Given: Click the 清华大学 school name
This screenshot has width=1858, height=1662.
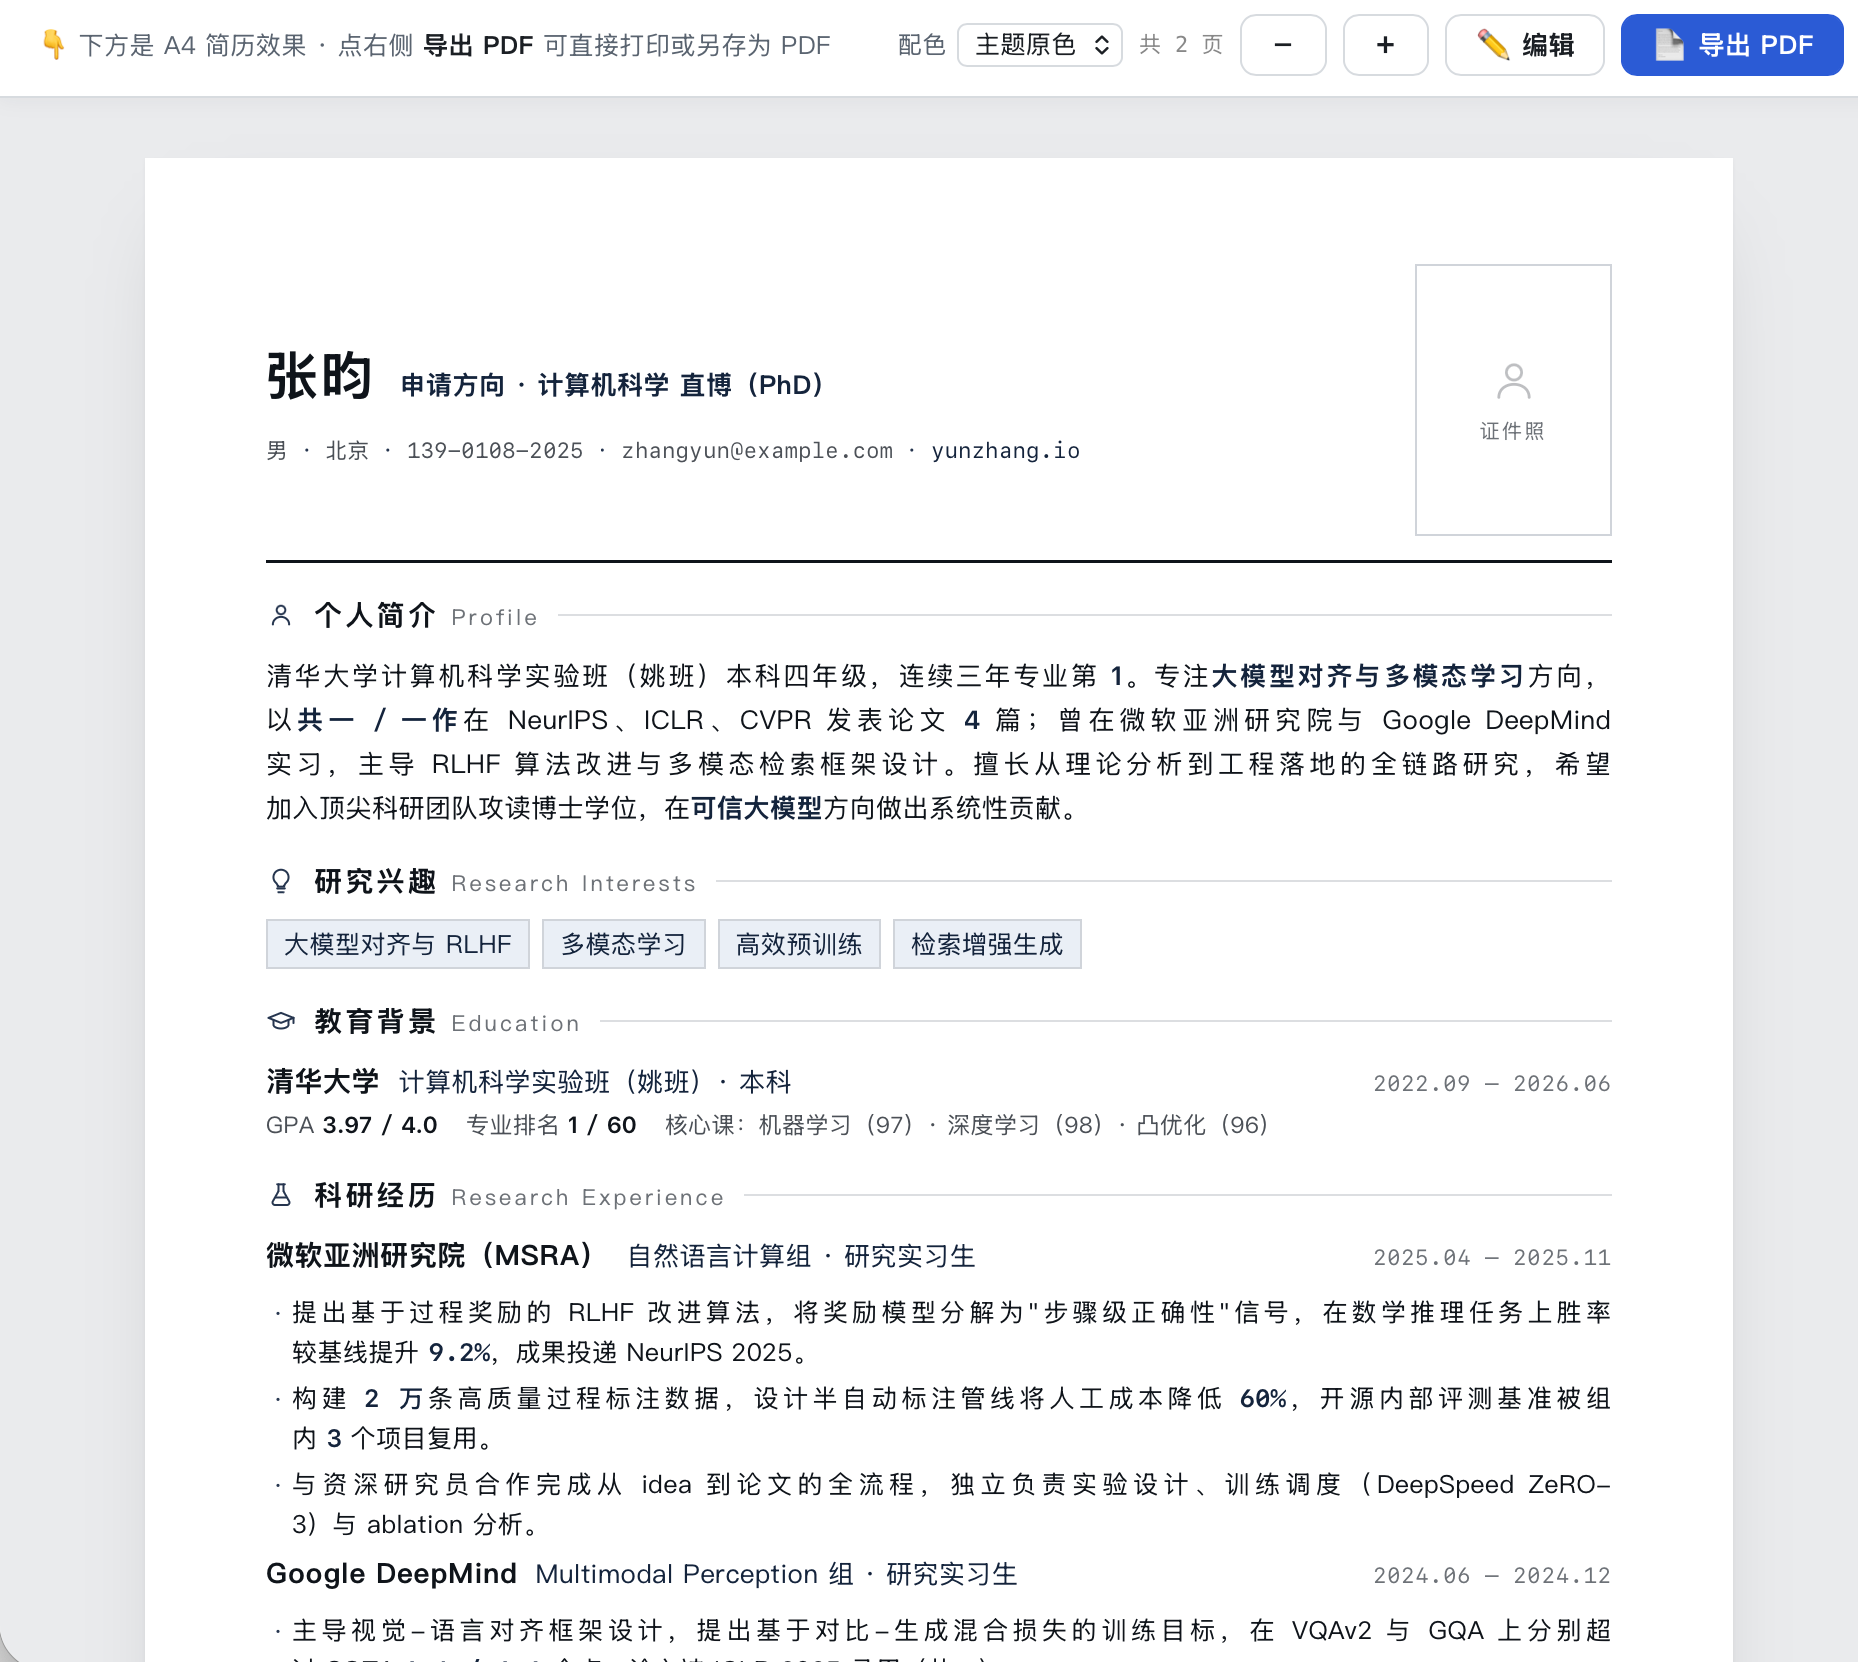Looking at the screenshot, I should pyautogui.click(x=322, y=1082).
